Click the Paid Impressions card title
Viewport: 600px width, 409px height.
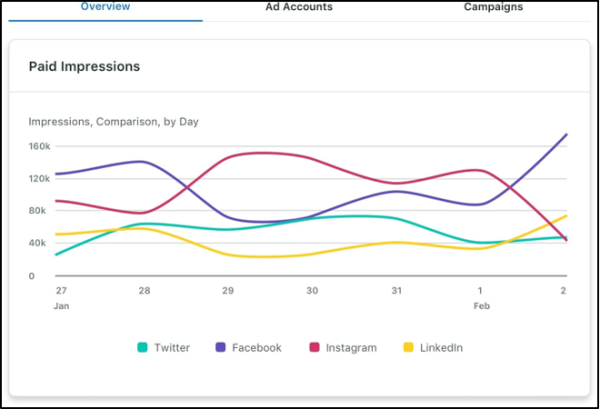point(85,67)
